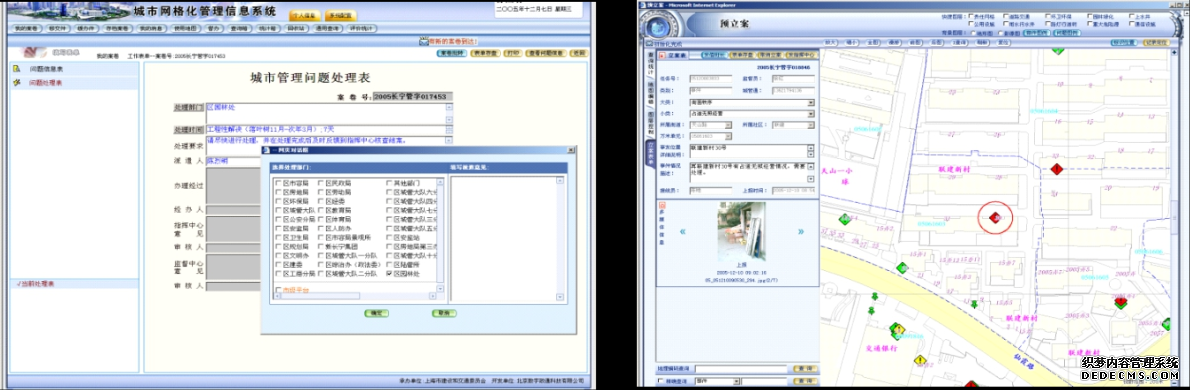The image size is (1190, 390).
Task: Click the yellow warning marker near 交通银行
Action: pyautogui.click(x=921, y=360)
